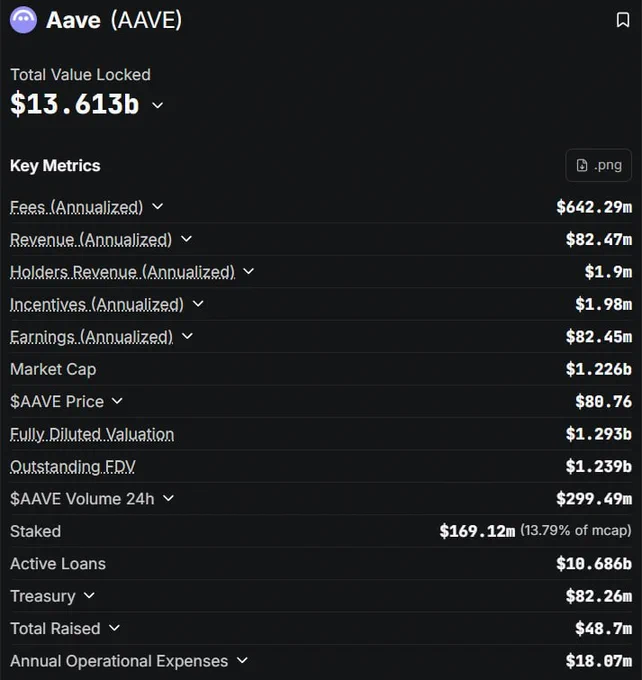Click the Outstanding FDV label
642x680 pixels.
tap(72, 467)
